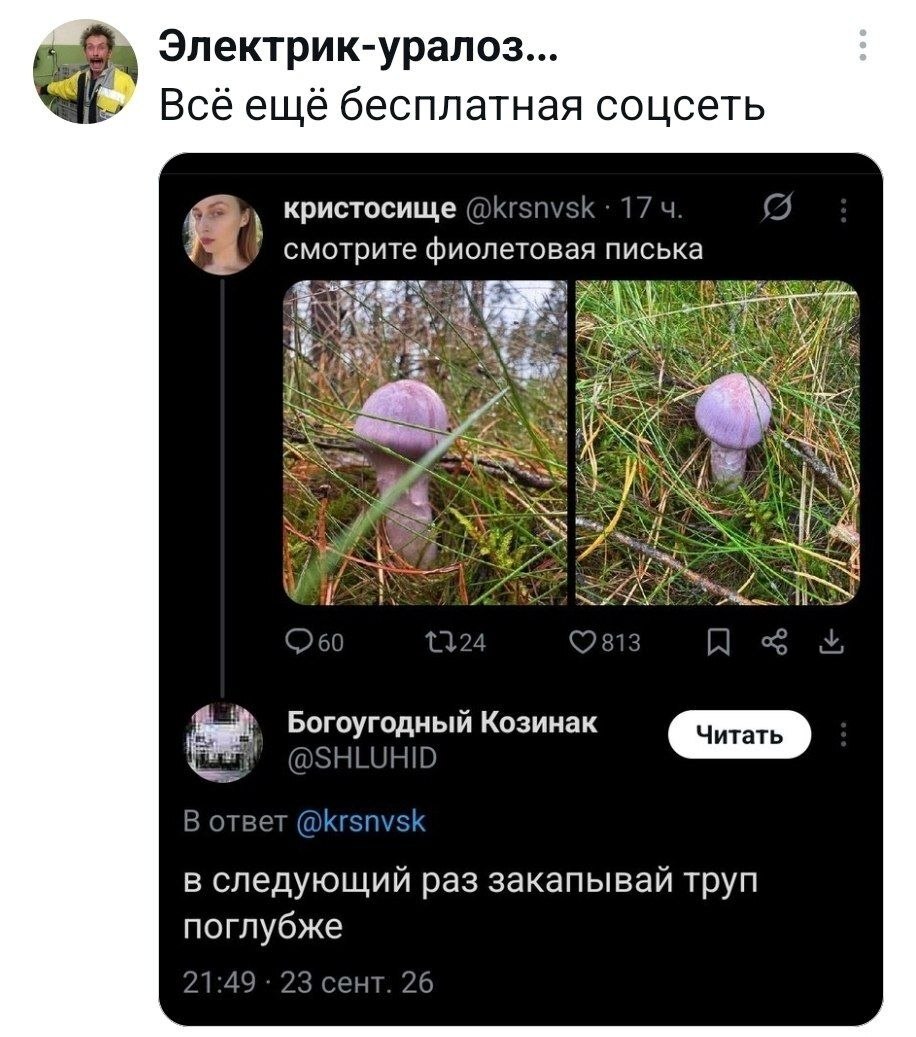916x1037 pixels.
Task: Open the Электрик-уралоз community name
Action: pos(358,47)
